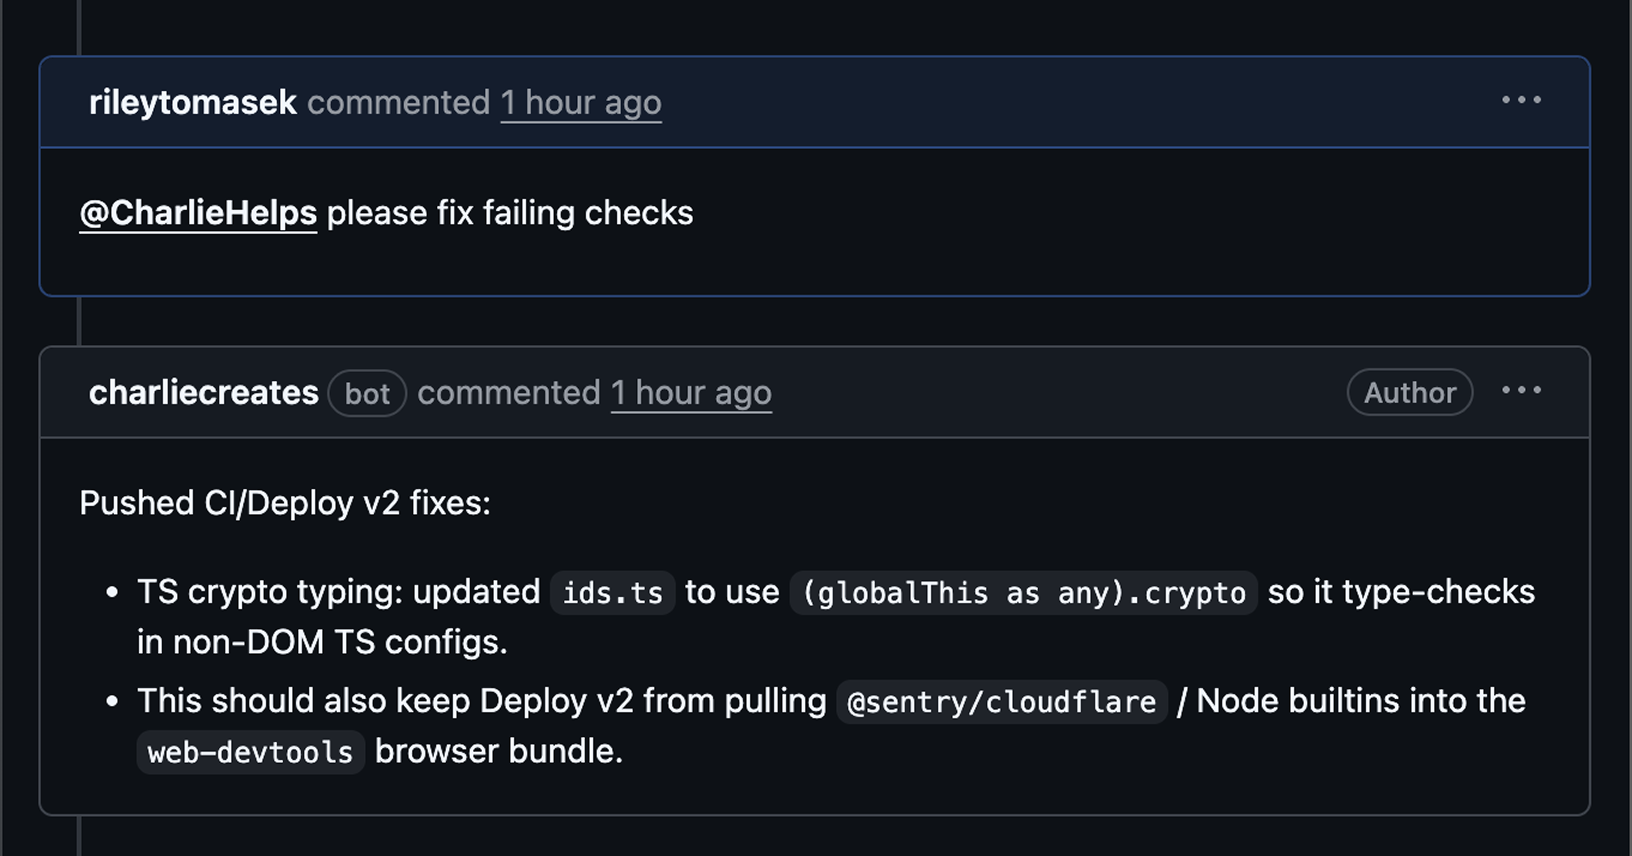The image size is (1632, 856).
Task: Click the @CharlieHelps mention
Action: point(198,213)
